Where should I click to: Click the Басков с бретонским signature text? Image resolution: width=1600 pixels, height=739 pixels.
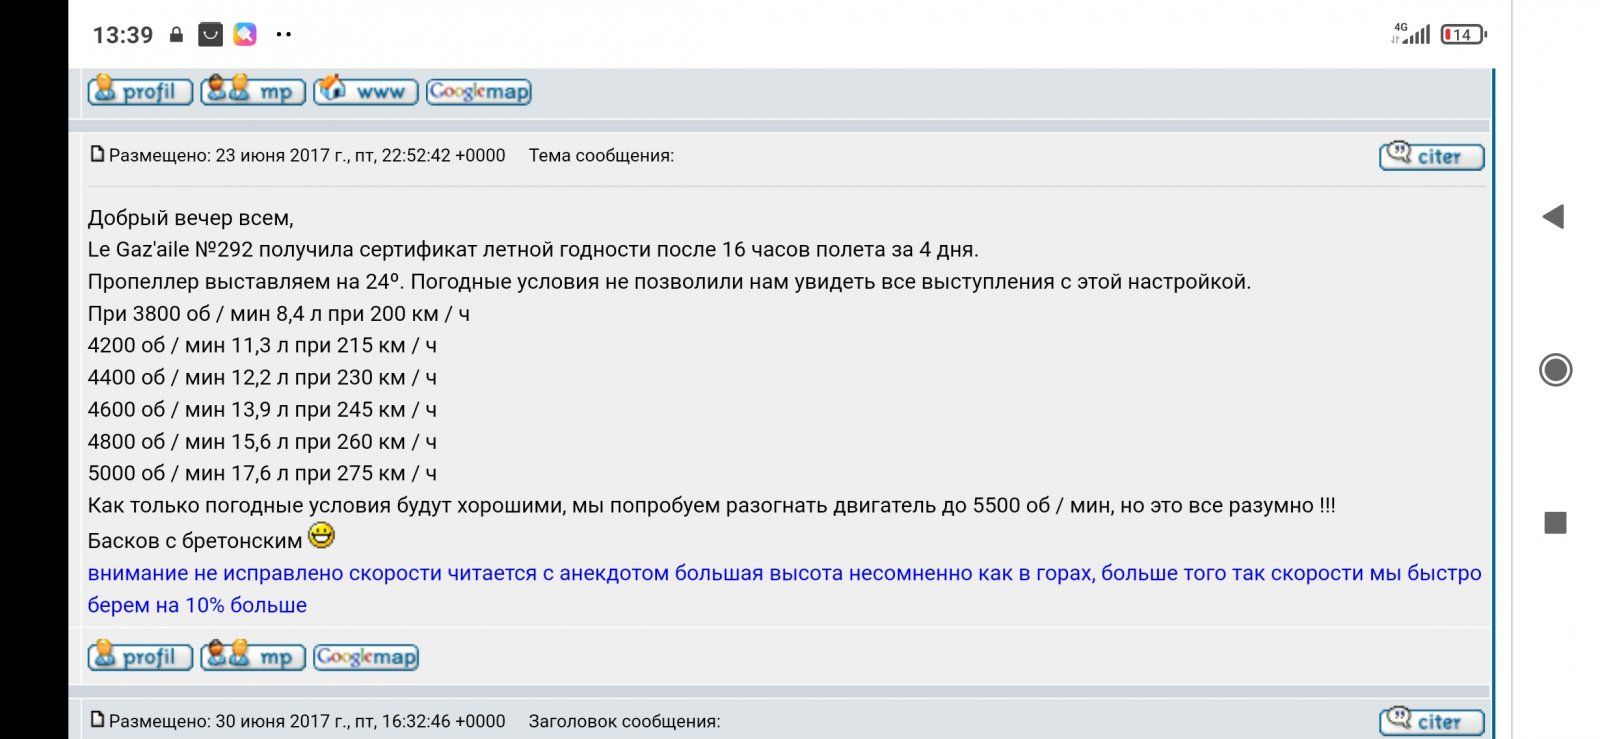[195, 541]
